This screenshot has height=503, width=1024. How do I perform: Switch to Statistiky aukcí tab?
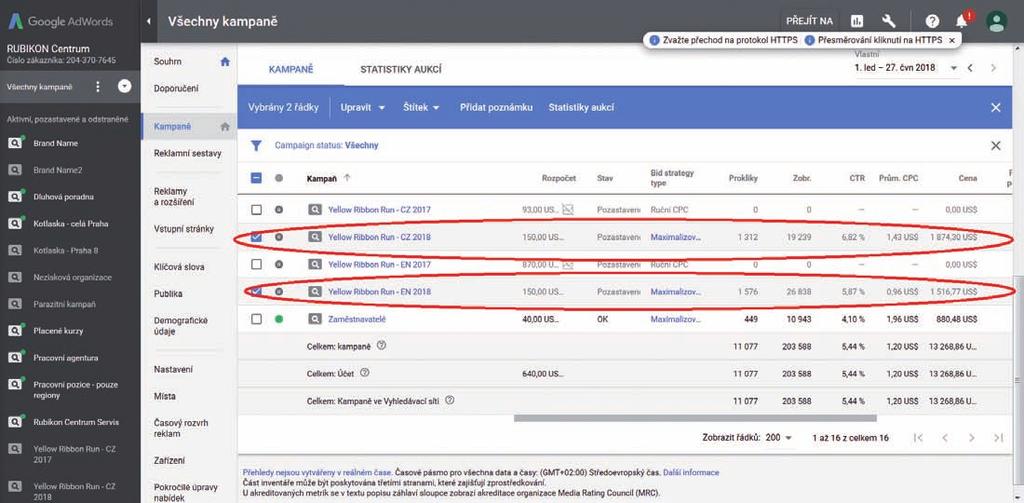(400, 69)
